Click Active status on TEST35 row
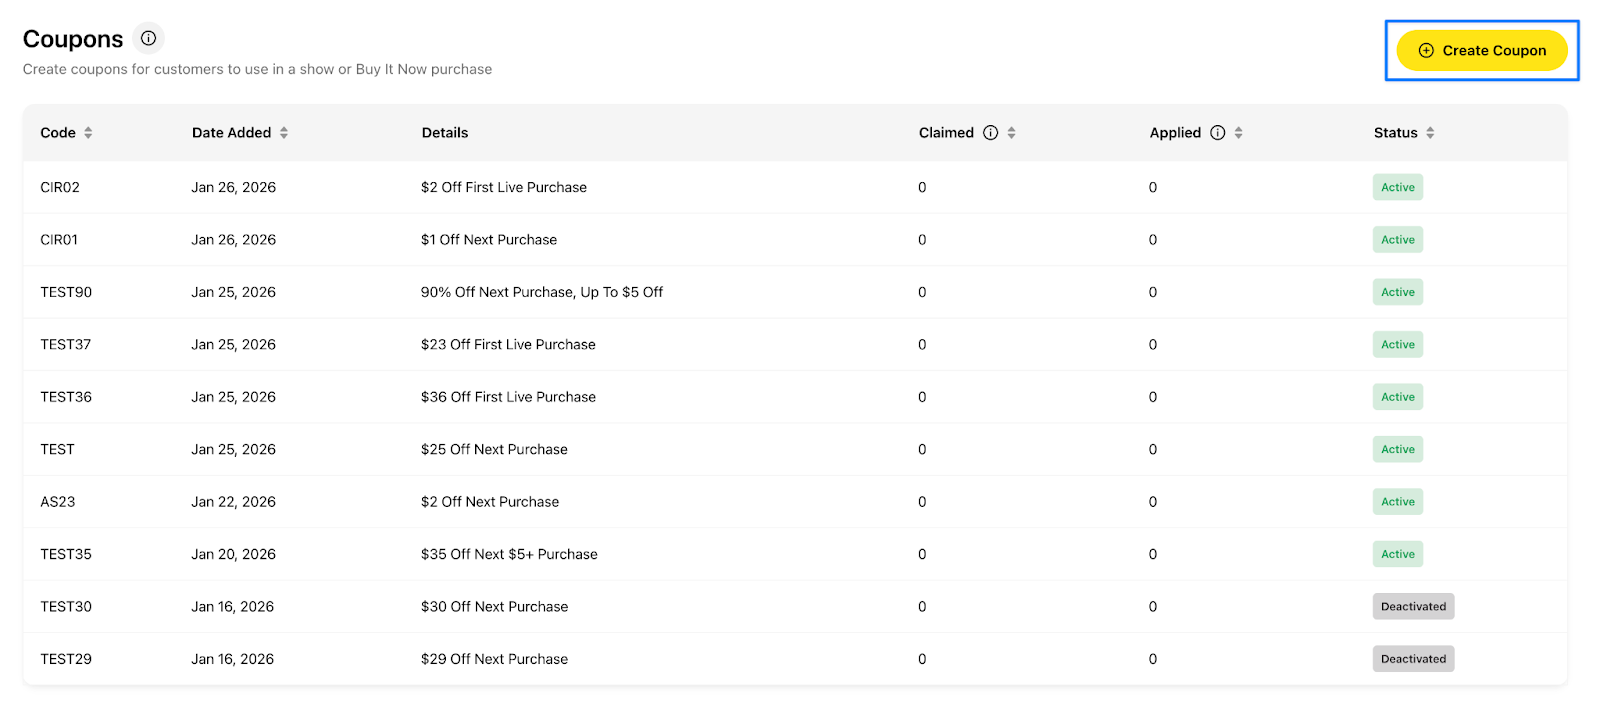Viewport: 1600px width, 711px height. pyautogui.click(x=1397, y=554)
